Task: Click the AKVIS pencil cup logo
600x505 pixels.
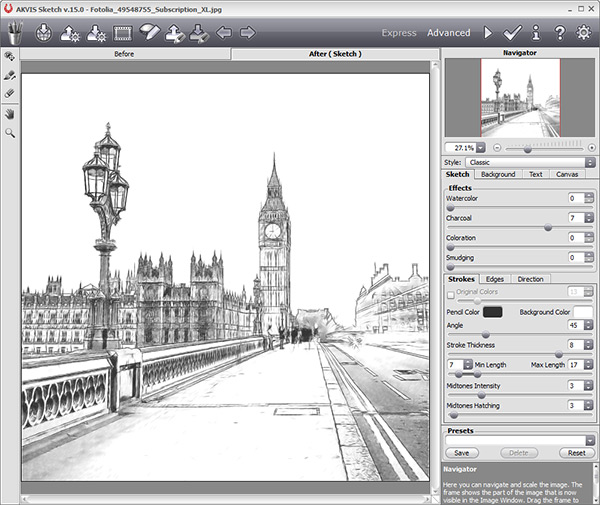Action: [15, 33]
